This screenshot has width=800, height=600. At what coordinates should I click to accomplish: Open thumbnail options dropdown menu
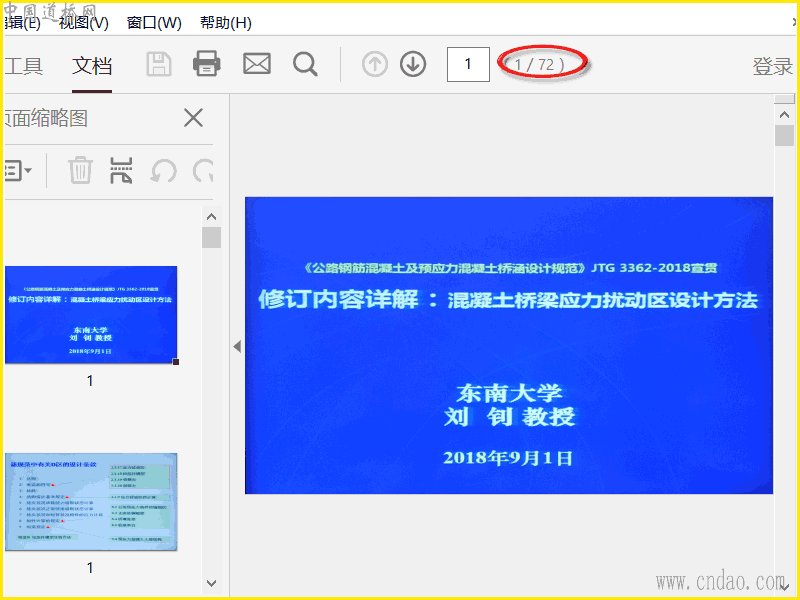point(18,170)
